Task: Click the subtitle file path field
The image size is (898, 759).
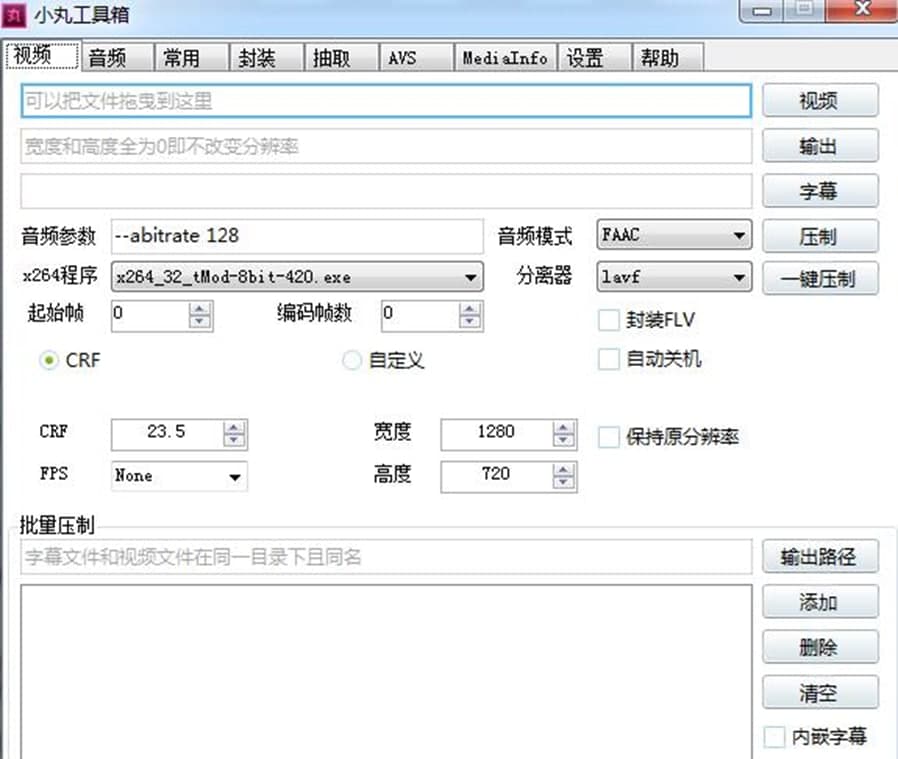Action: tap(386, 191)
